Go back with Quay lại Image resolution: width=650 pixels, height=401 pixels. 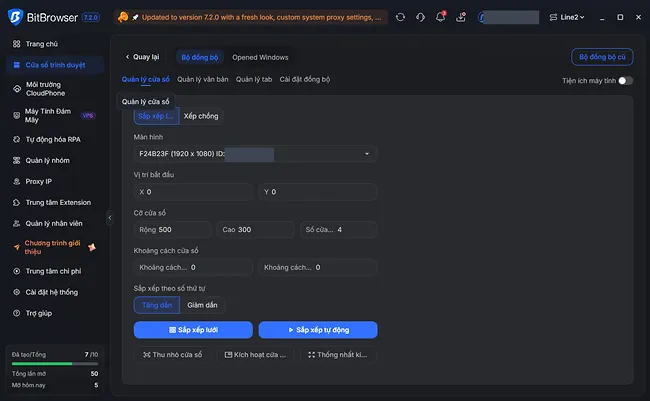coord(142,57)
